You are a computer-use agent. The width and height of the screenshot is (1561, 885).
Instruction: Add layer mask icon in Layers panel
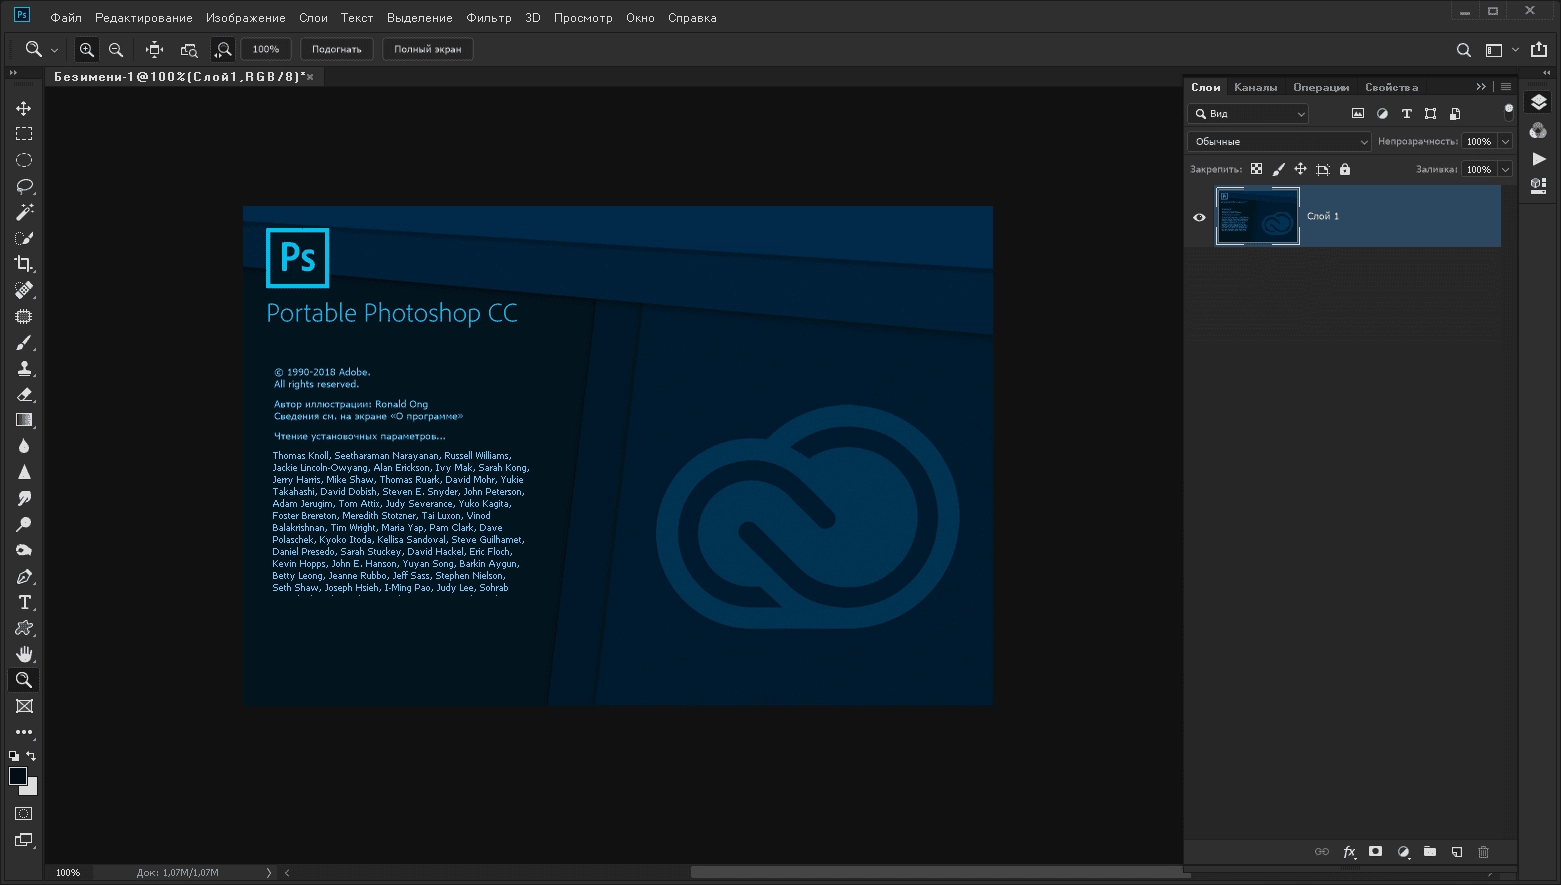pos(1376,852)
